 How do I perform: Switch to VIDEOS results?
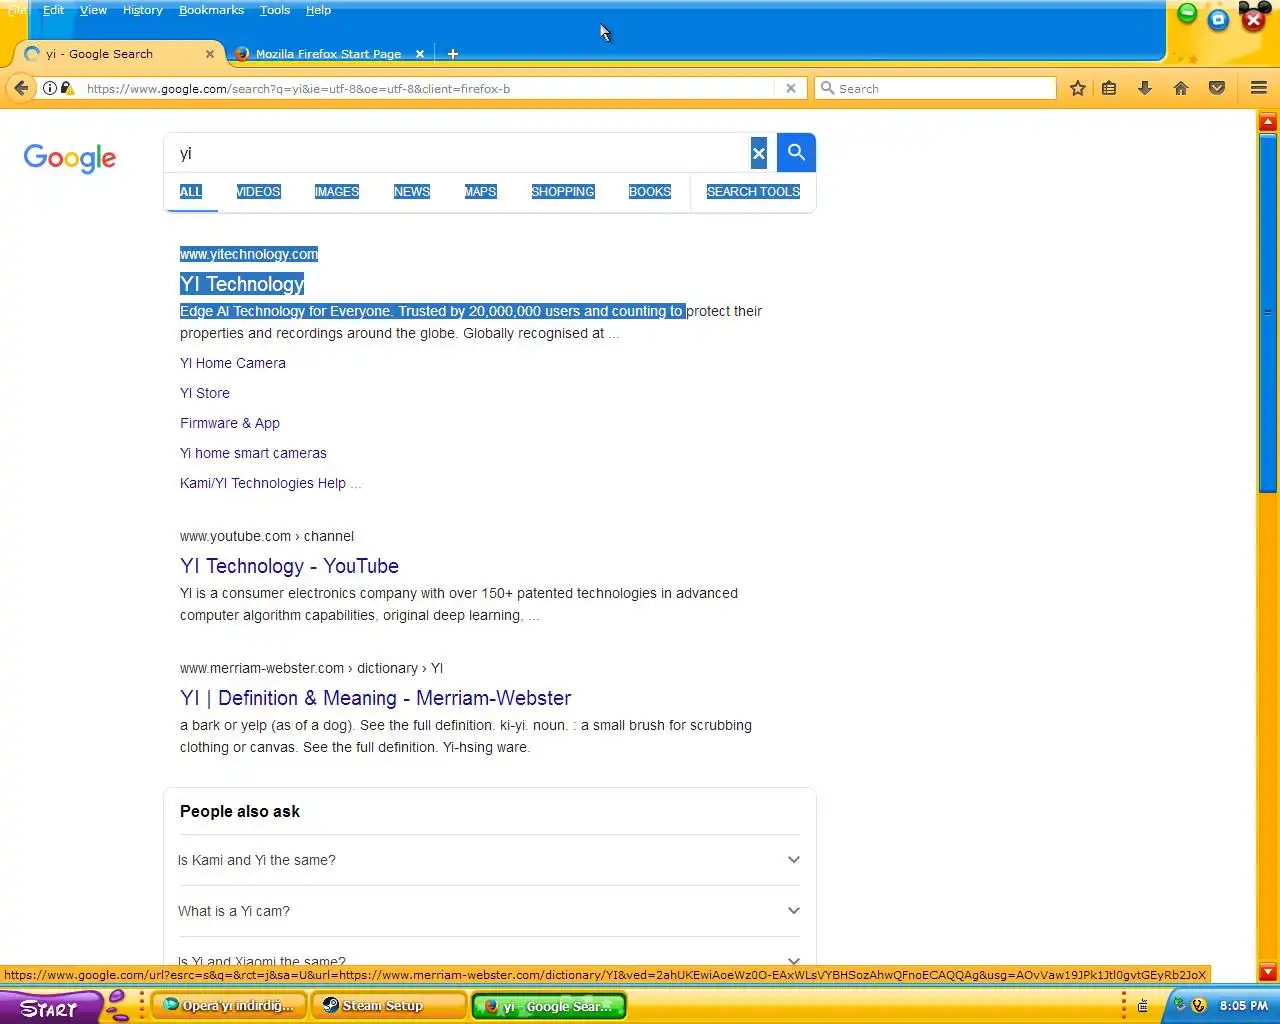[x=258, y=191]
